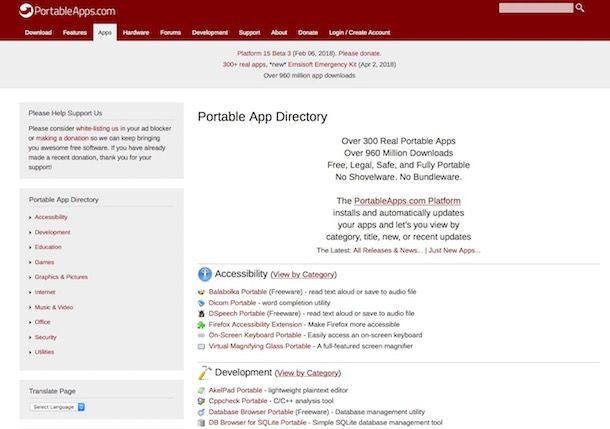The height and width of the screenshot is (429, 610).
Task: Open Security in sidebar directory
Action: click(x=46, y=337)
